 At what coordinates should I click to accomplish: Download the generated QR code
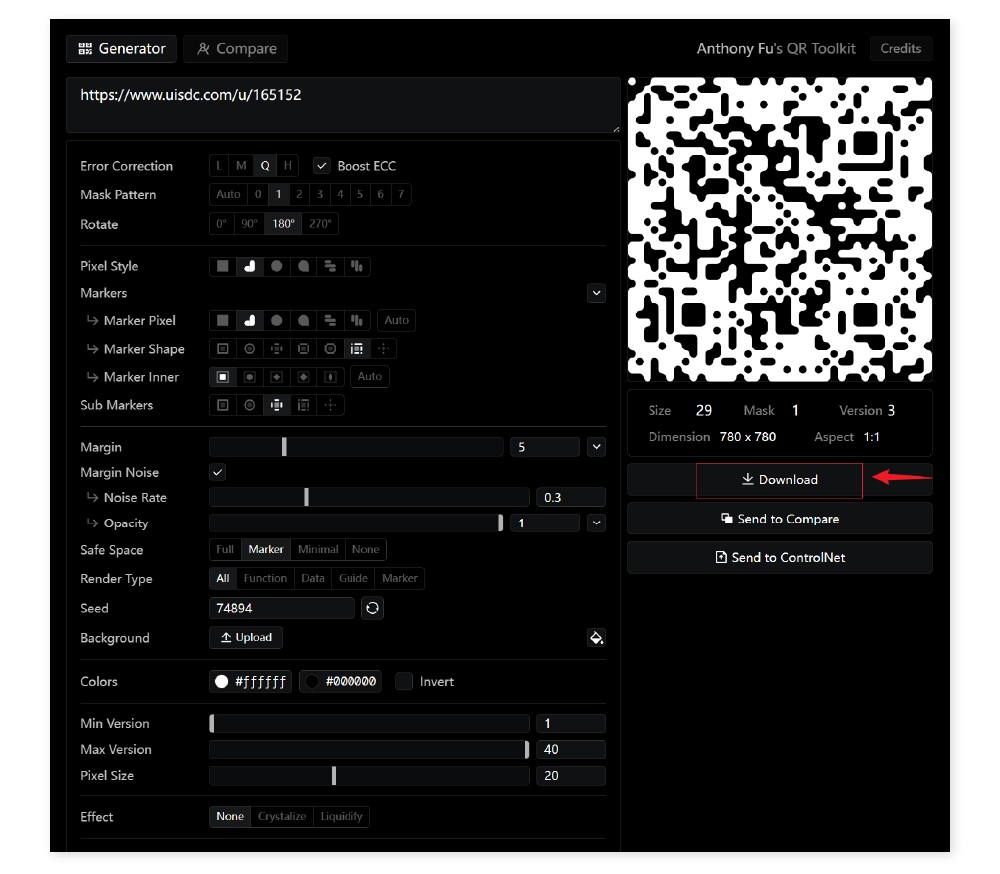(779, 480)
